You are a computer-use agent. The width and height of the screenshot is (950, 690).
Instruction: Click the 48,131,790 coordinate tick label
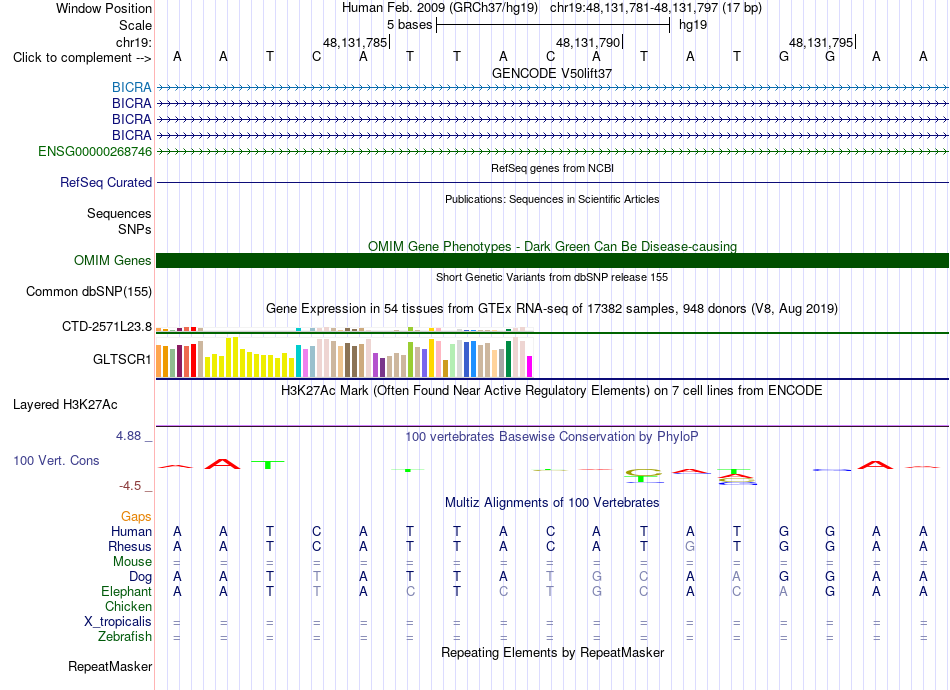(x=588, y=42)
